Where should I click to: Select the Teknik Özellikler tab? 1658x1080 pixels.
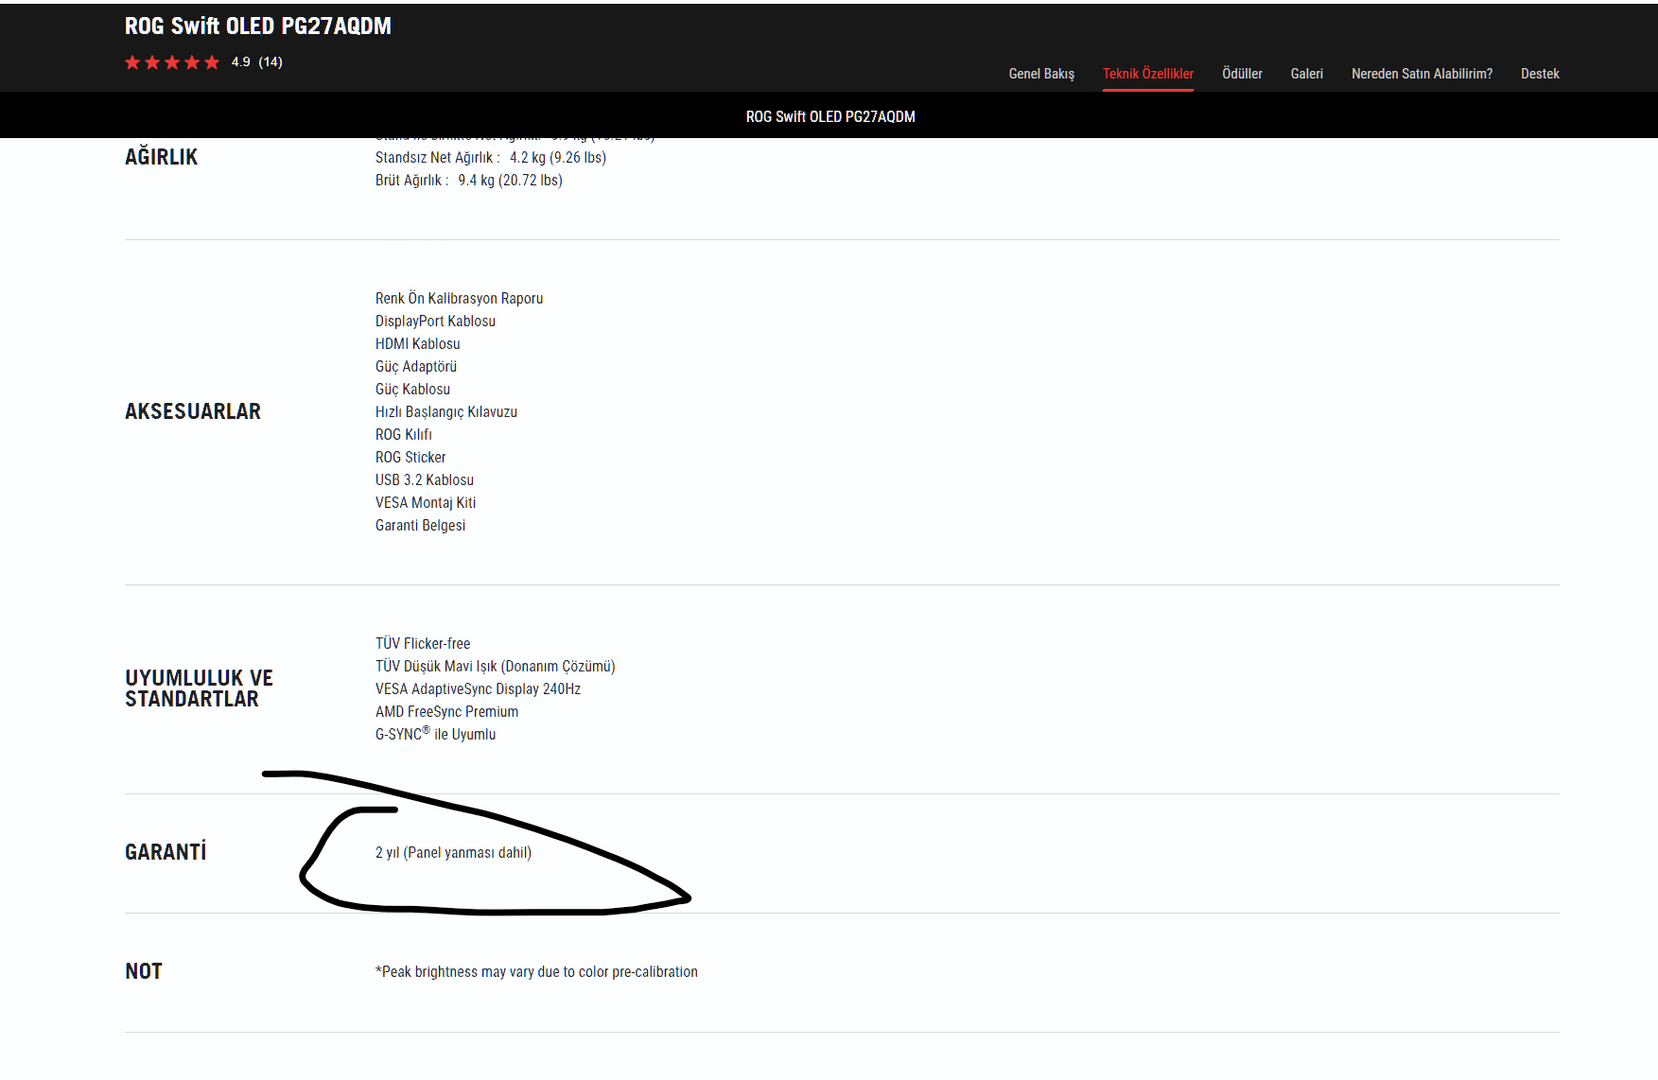click(x=1148, y=74)
